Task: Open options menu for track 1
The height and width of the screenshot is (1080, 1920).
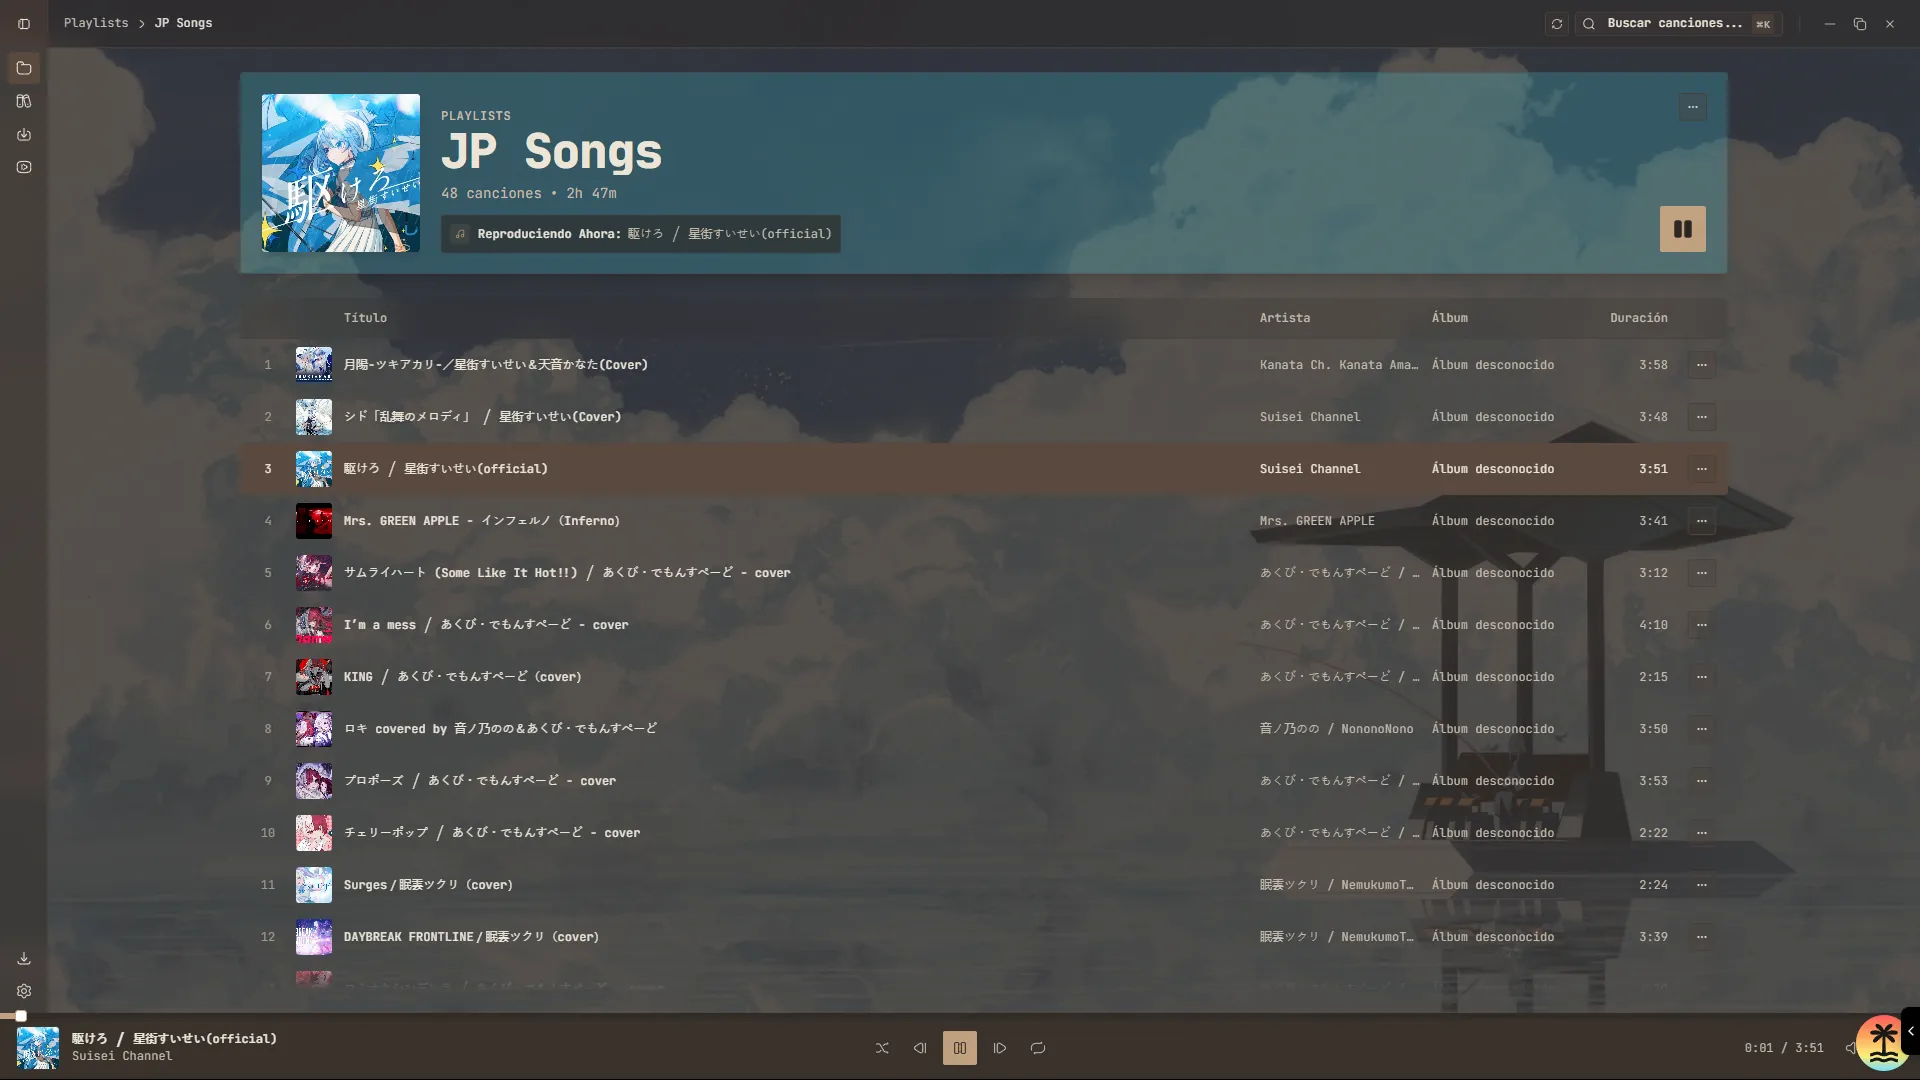Action: point(1702,365)
